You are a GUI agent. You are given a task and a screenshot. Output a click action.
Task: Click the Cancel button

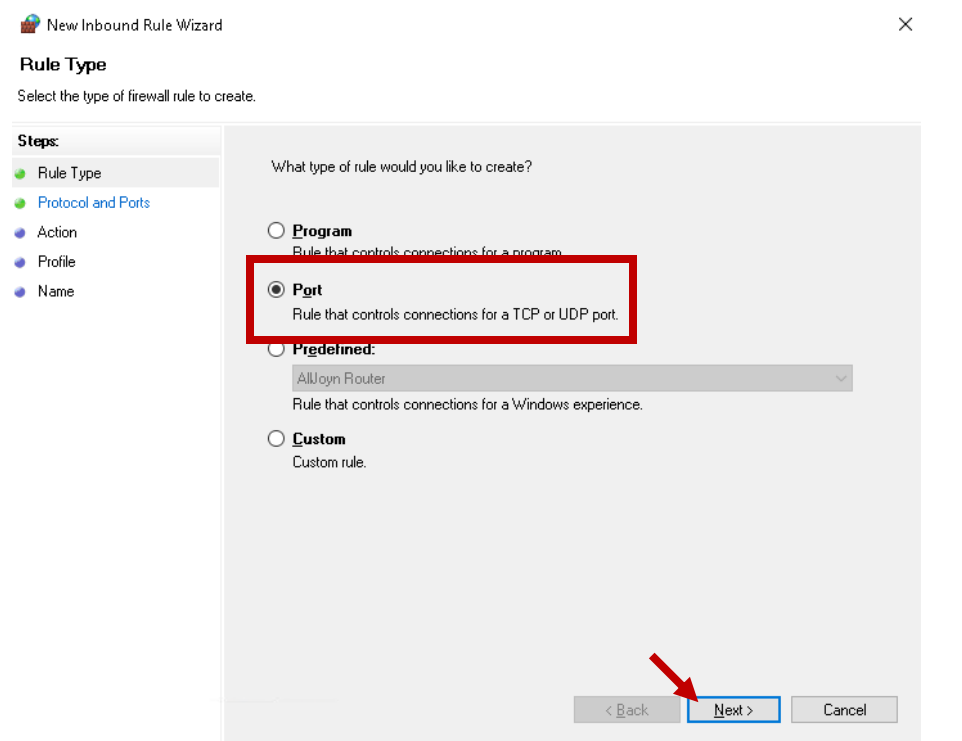click(844, 710)
